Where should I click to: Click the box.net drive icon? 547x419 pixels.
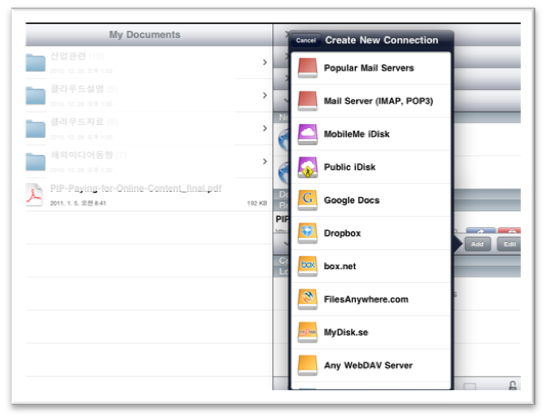coord(307,266)
